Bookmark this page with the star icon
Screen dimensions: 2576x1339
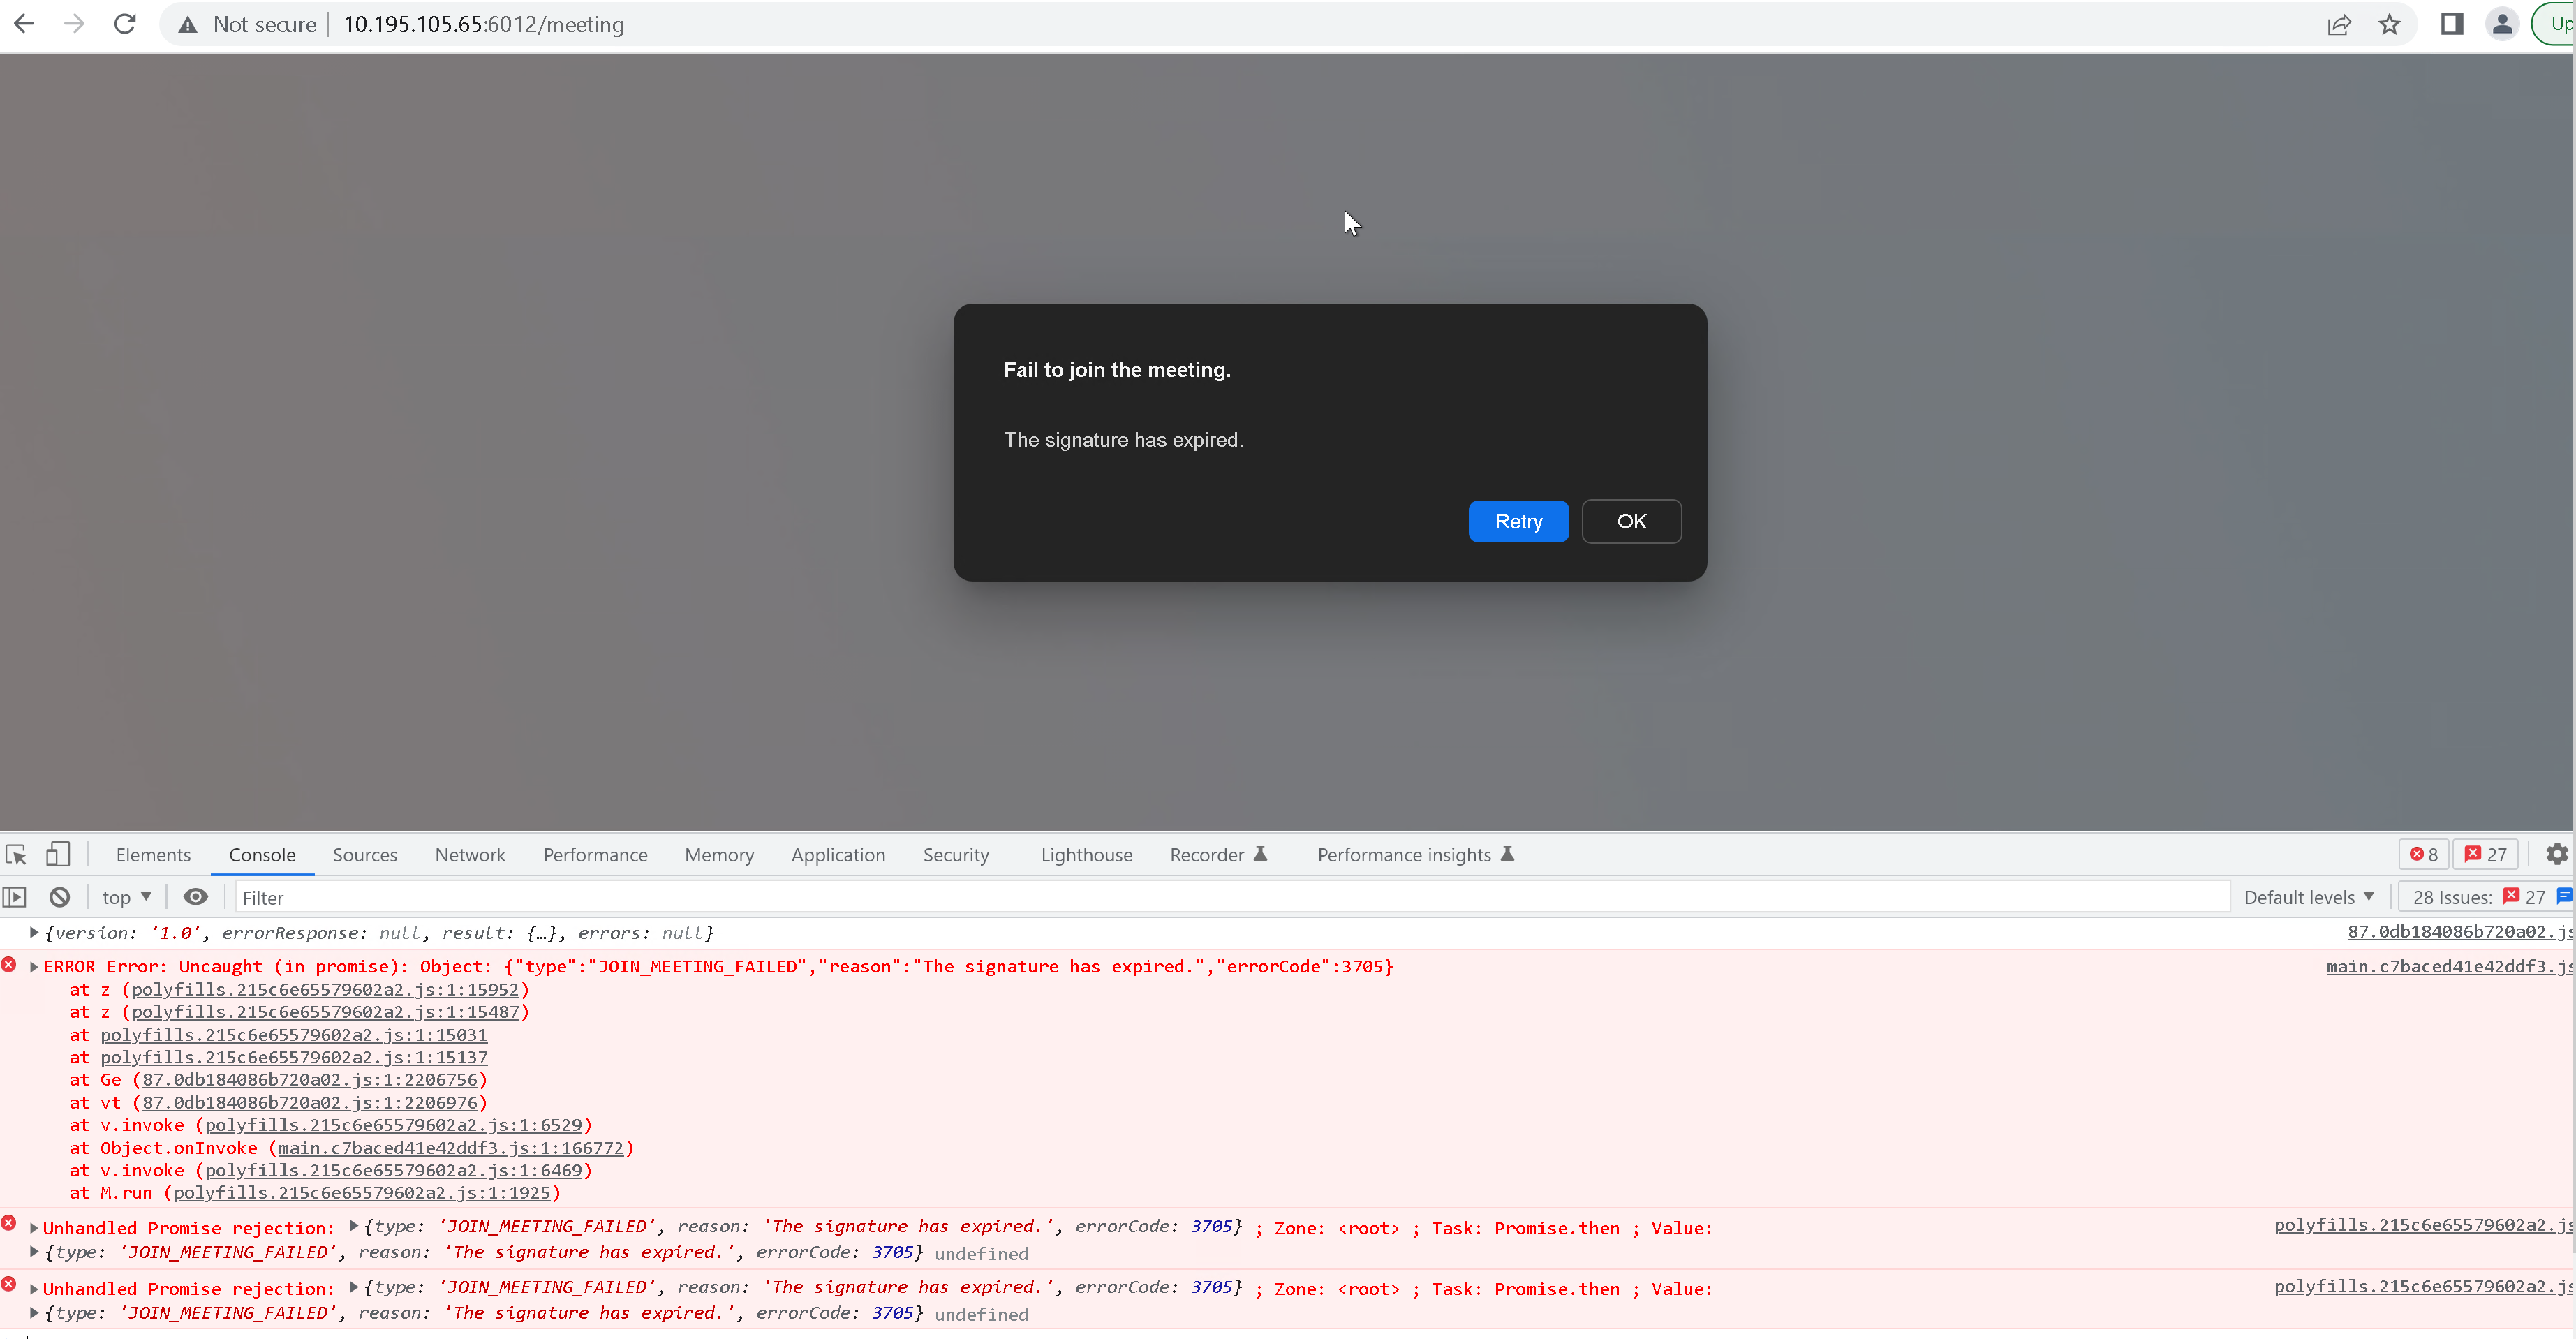[2389, 24]
